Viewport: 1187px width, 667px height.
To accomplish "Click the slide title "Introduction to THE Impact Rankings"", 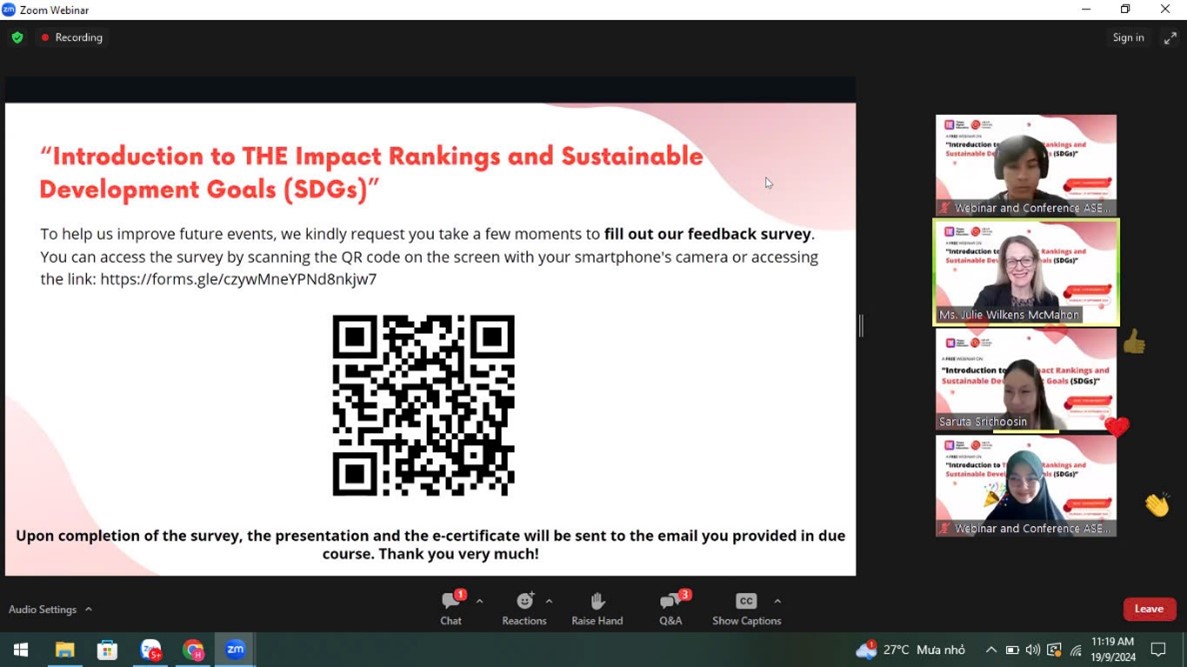I will [371, 173].
